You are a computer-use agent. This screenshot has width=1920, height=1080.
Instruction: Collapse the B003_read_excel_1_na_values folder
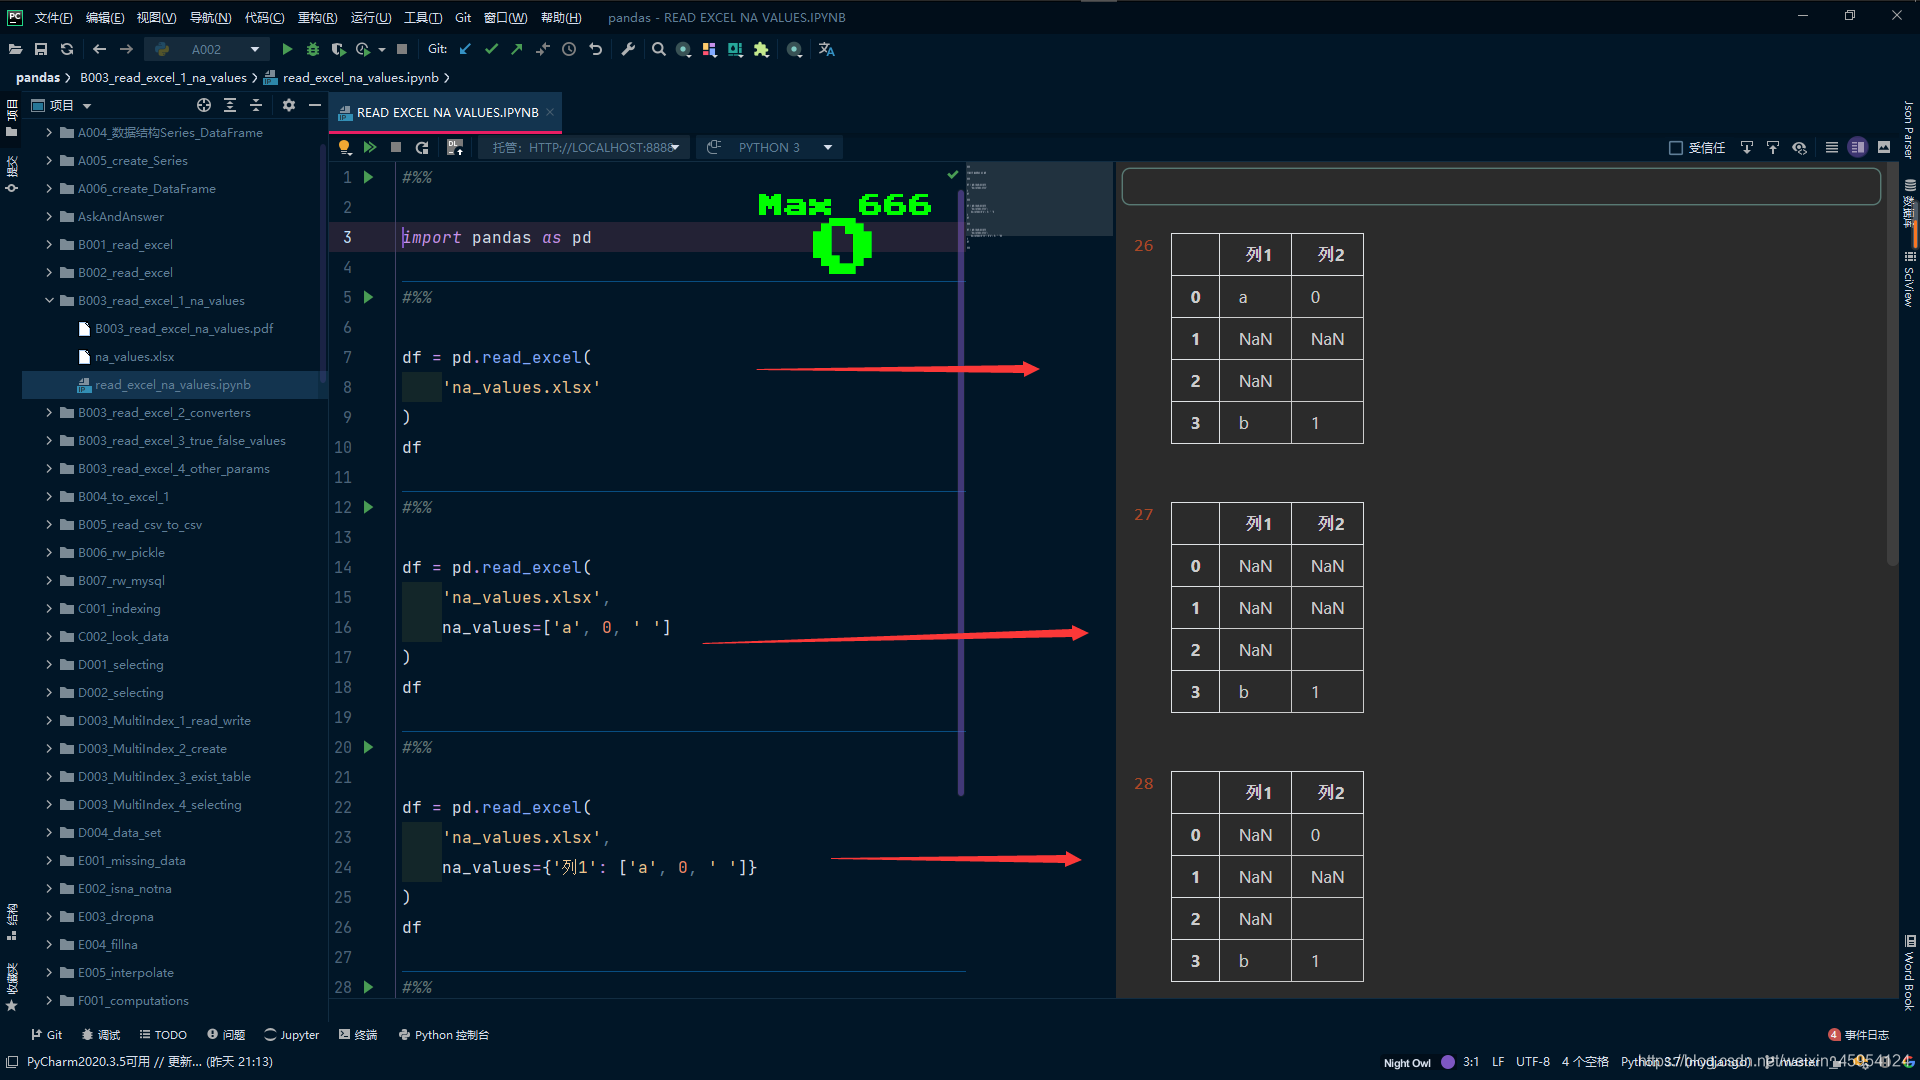pos(49,300)
